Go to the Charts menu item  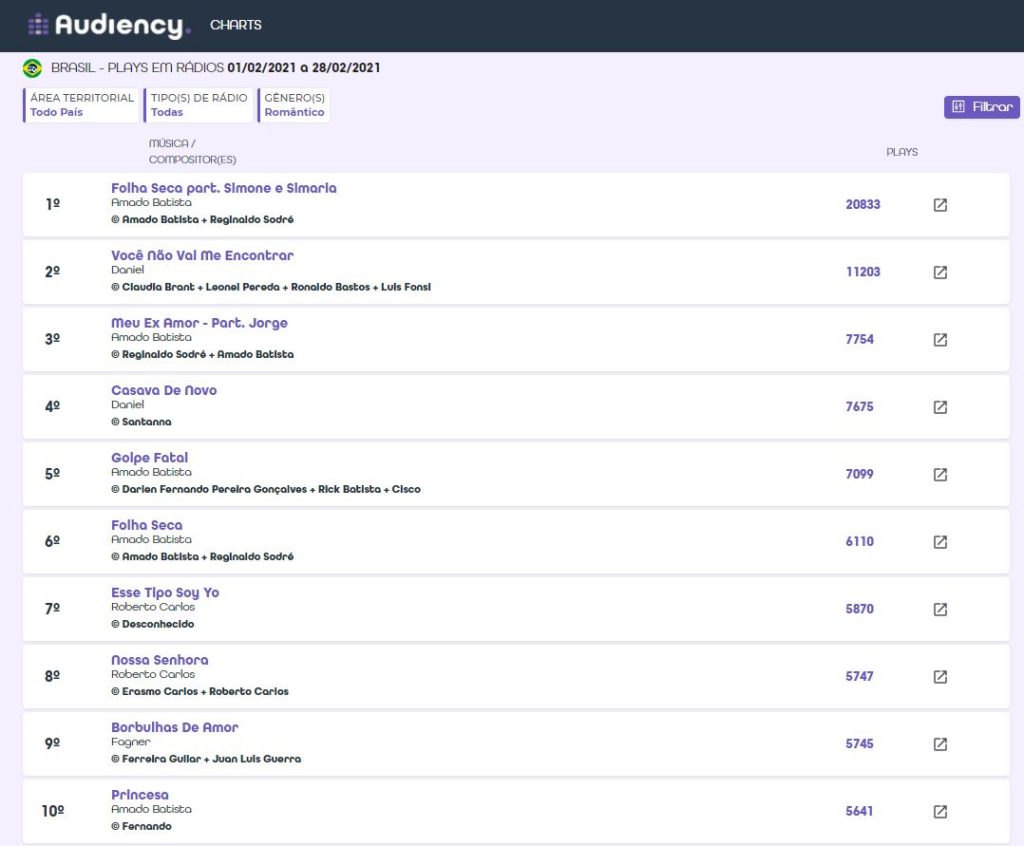[236, 25]
